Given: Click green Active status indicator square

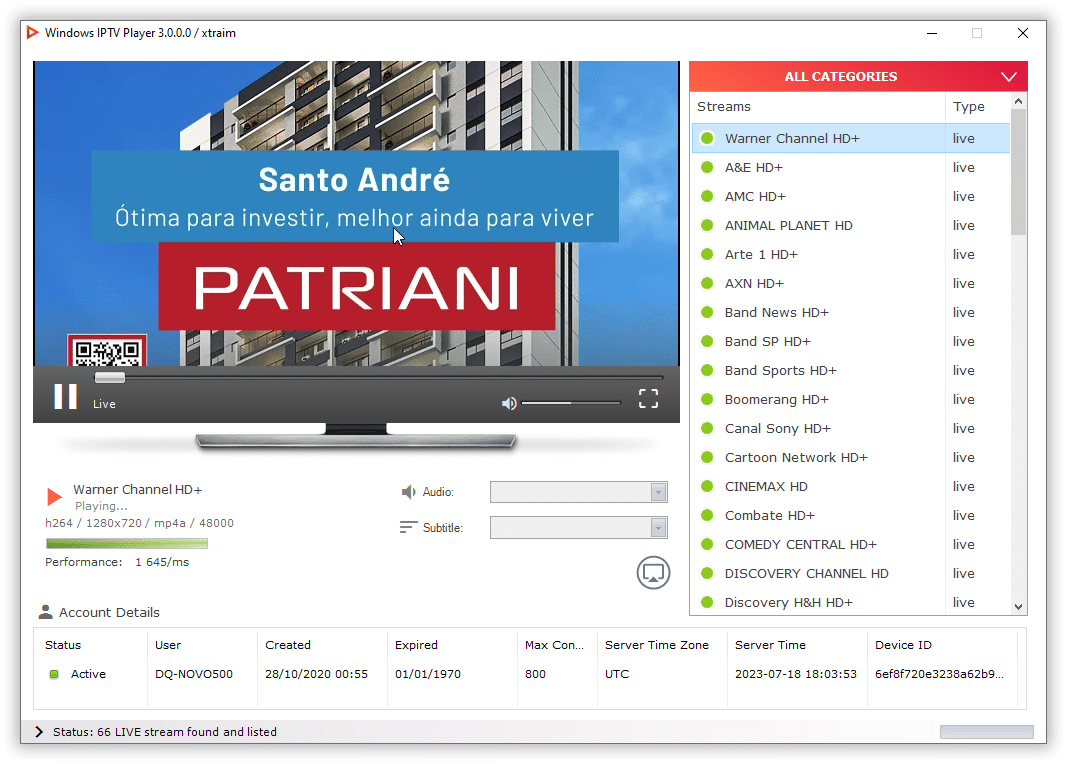Looking at the screenshot, I should tap(54, 674).
